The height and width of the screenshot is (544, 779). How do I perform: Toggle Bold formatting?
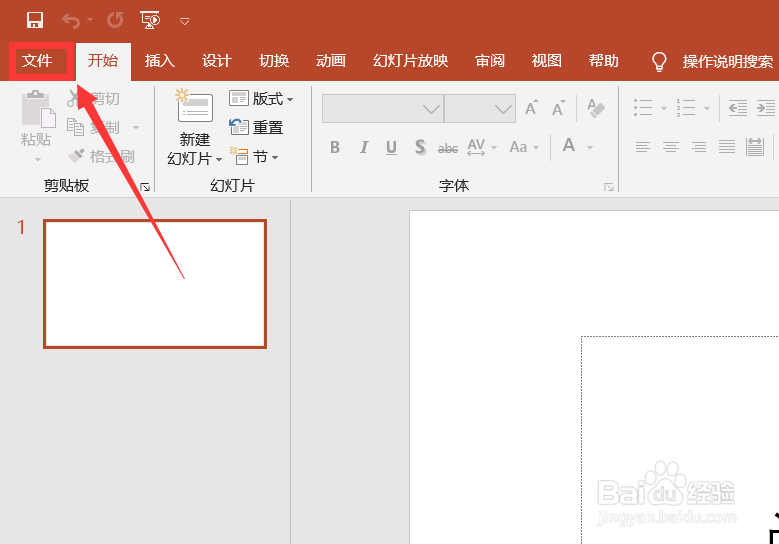tap(335, 147)
